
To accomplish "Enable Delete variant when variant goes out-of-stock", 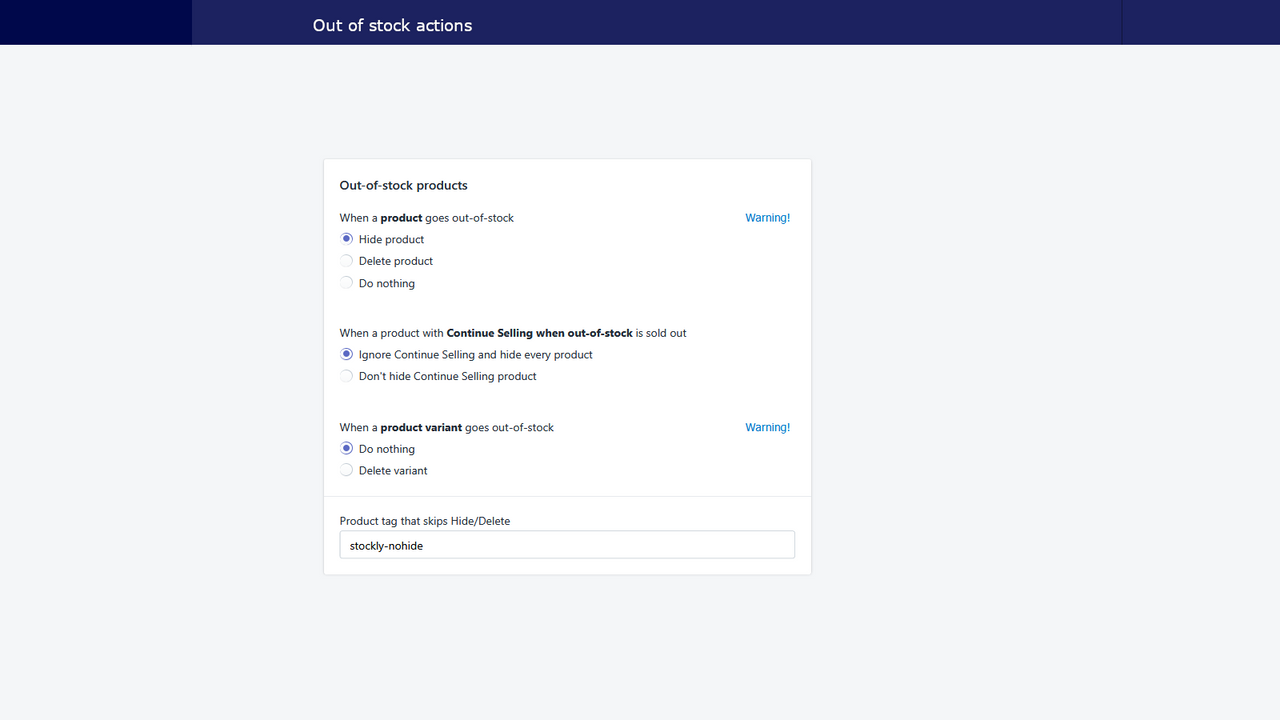I will (x=346, y=470).
